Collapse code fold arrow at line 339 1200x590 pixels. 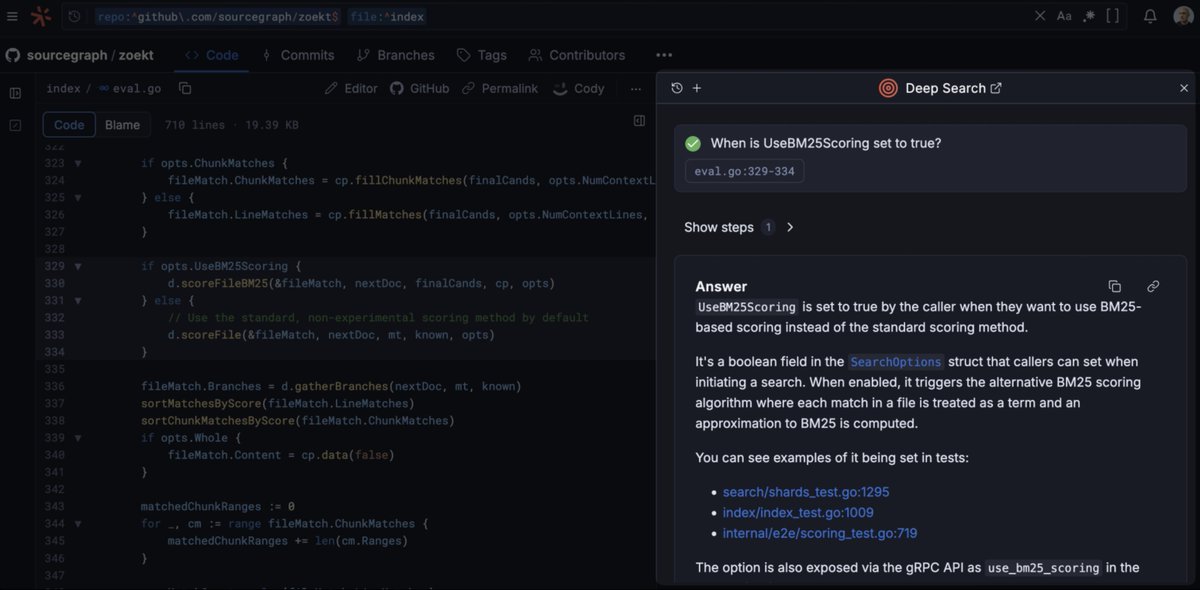click(x=78, y=438)
